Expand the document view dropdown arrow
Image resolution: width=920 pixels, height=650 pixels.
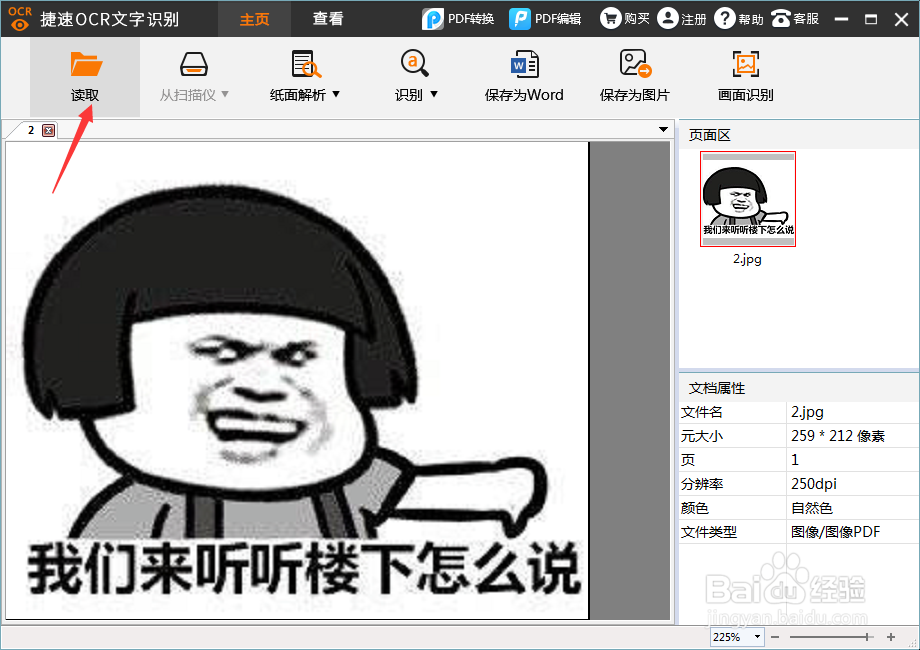[662, 129]
